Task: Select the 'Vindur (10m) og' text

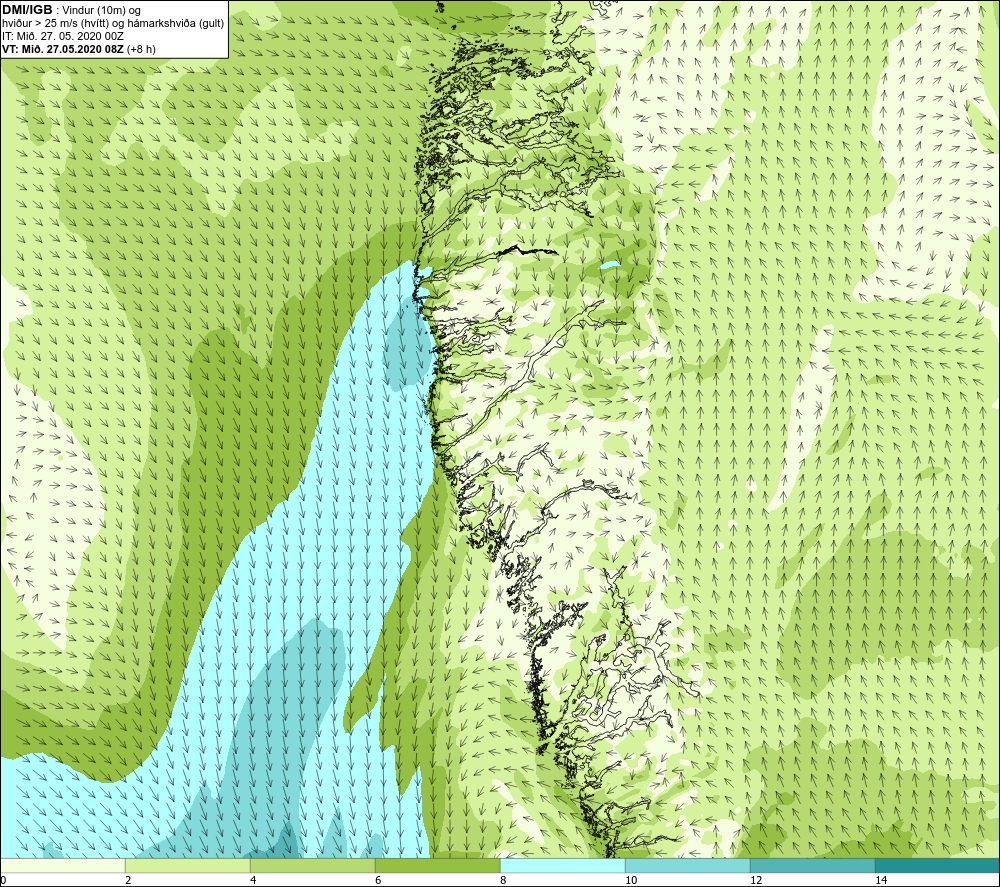Action: click(x=101, y=11)
